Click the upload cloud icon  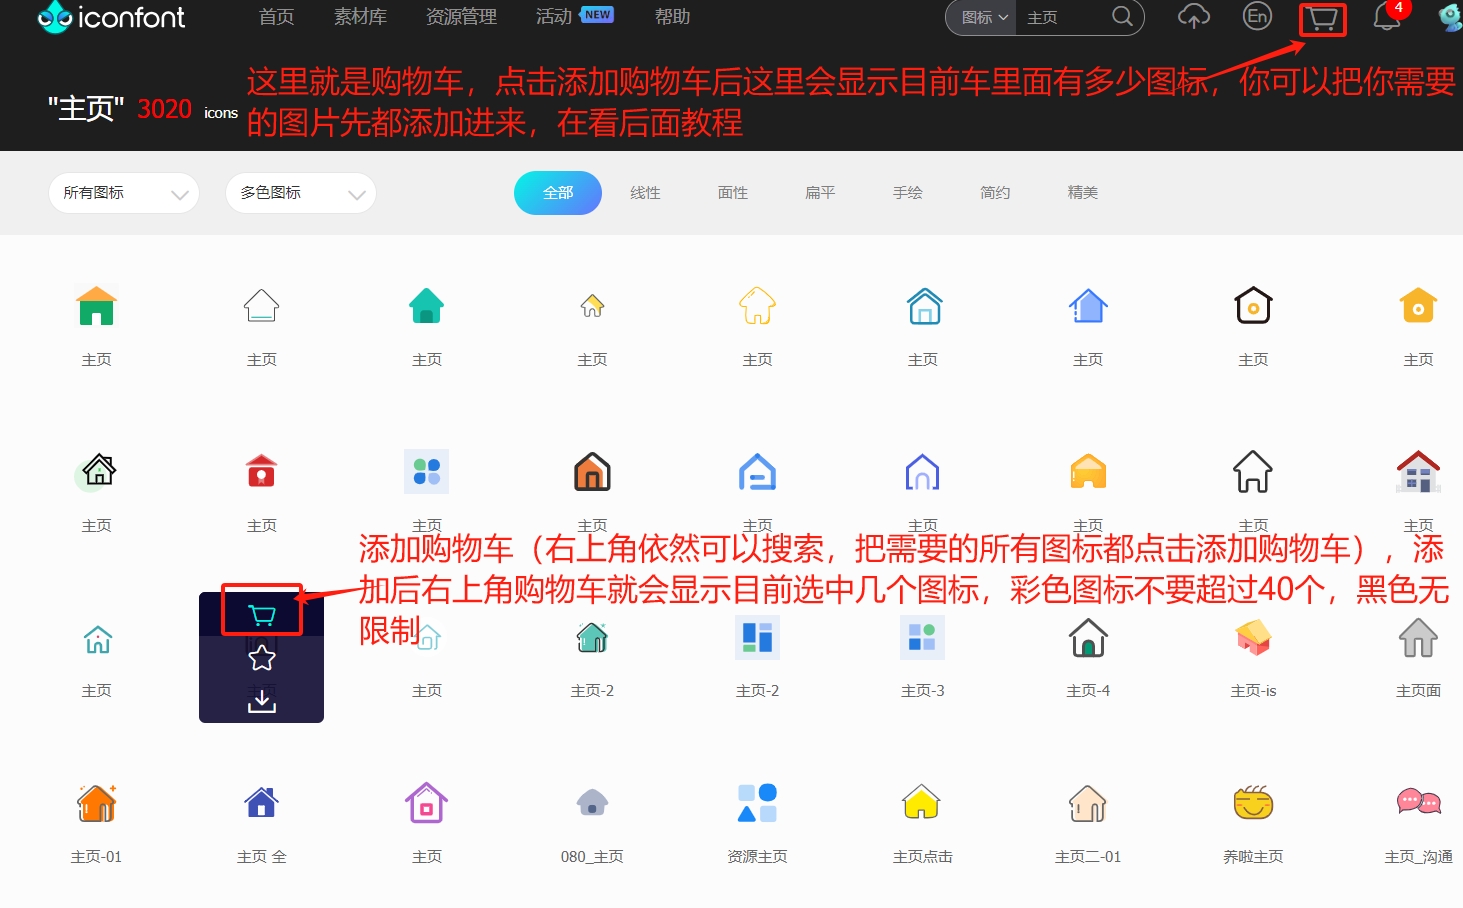tap(1193, 17)
